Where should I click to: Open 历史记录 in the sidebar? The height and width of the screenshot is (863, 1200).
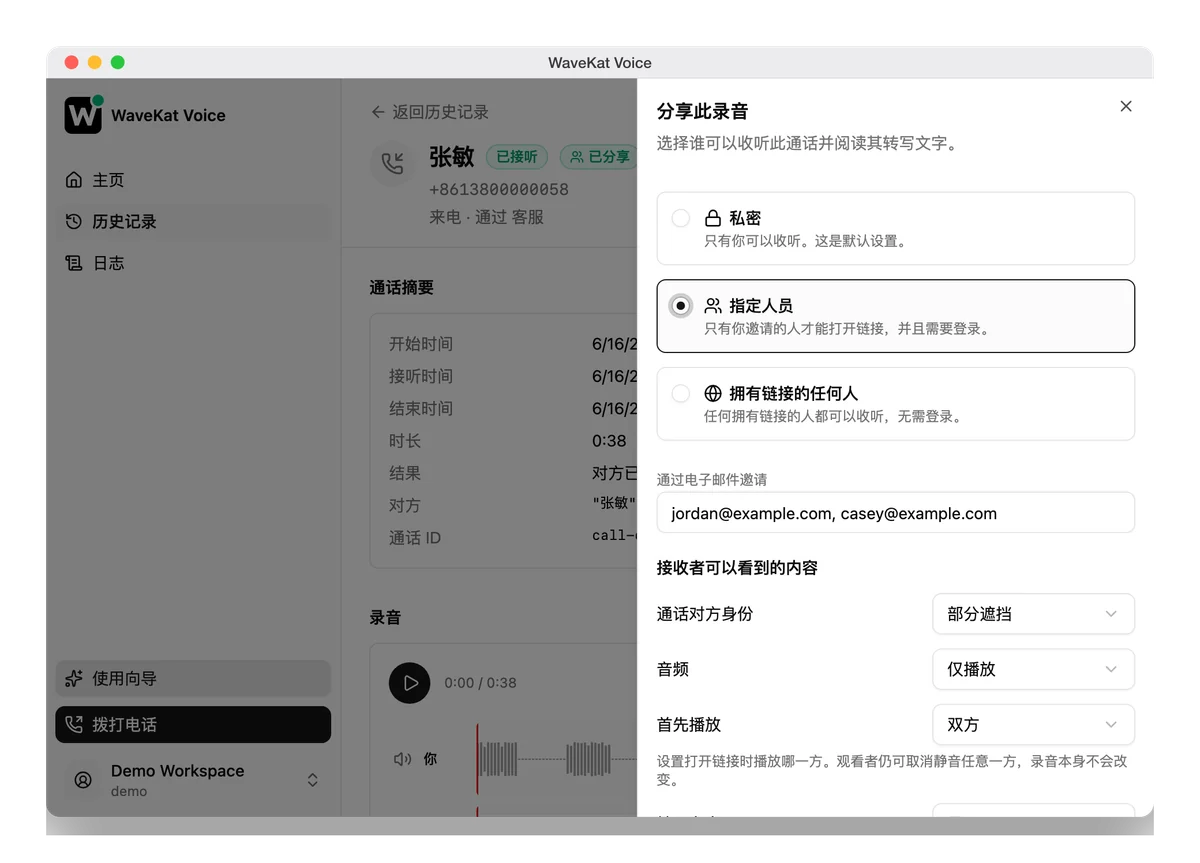click(x=193, y=222)
